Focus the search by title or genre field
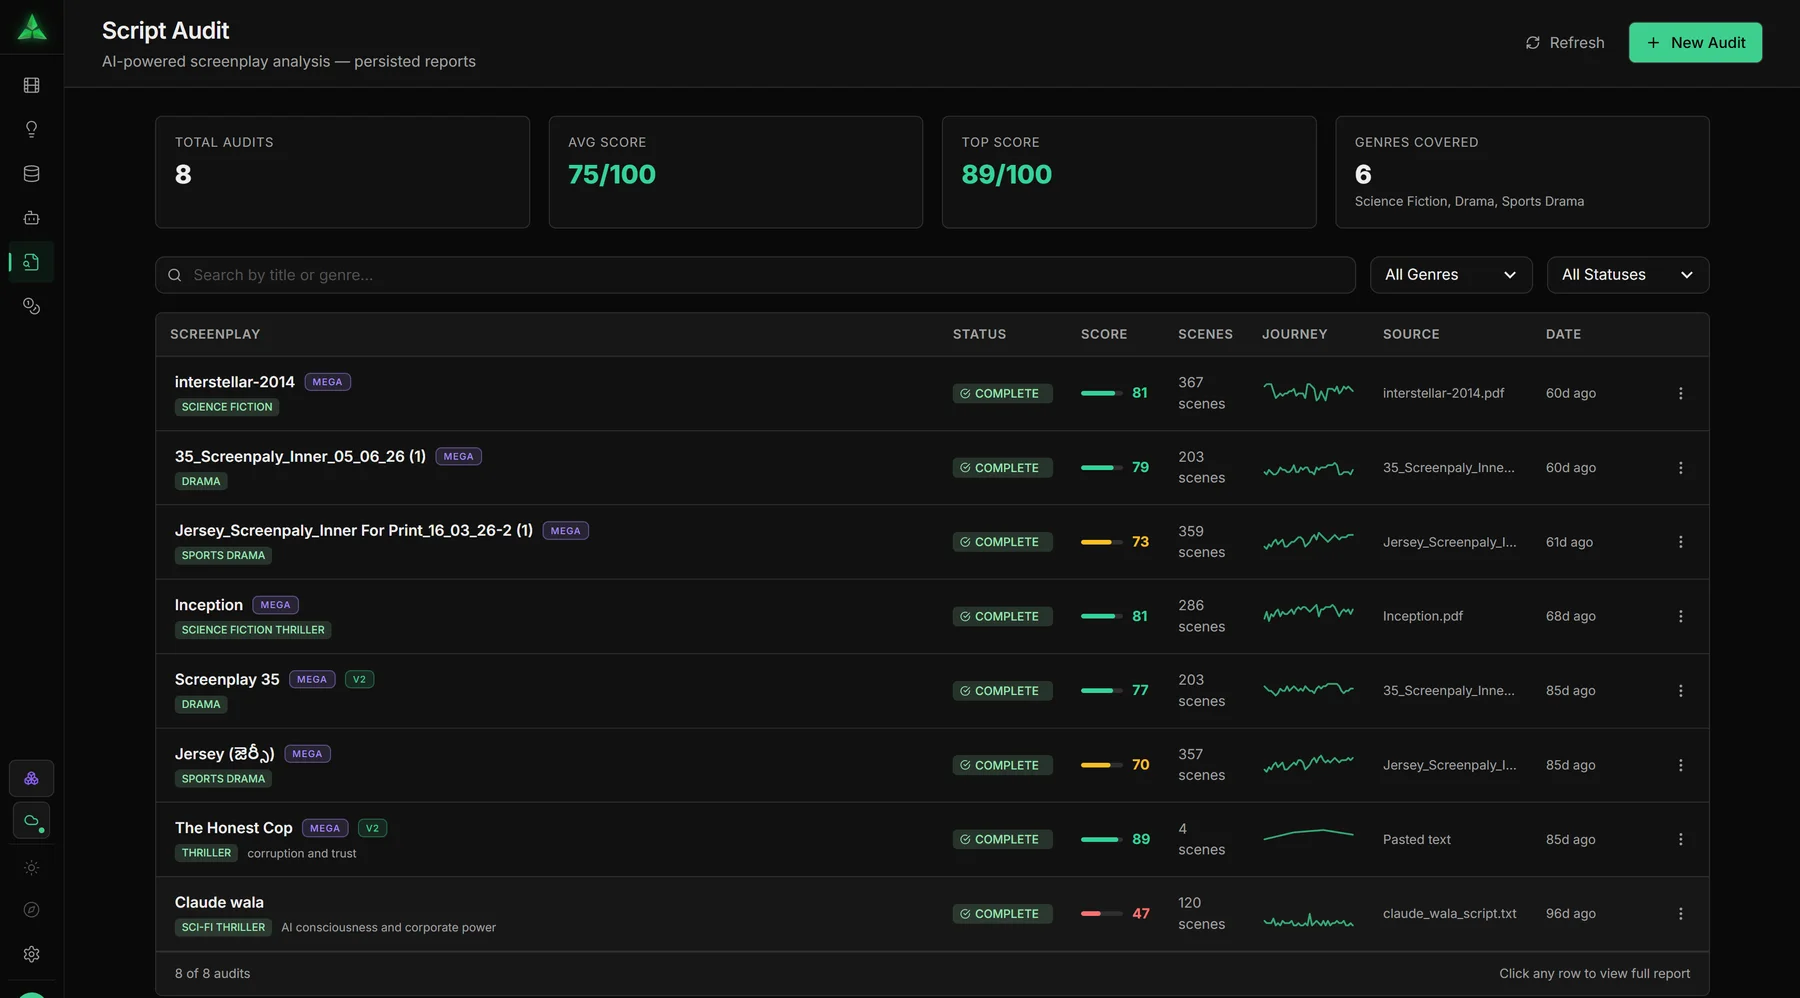This screenshot has width=1800, height=998. 755,275
